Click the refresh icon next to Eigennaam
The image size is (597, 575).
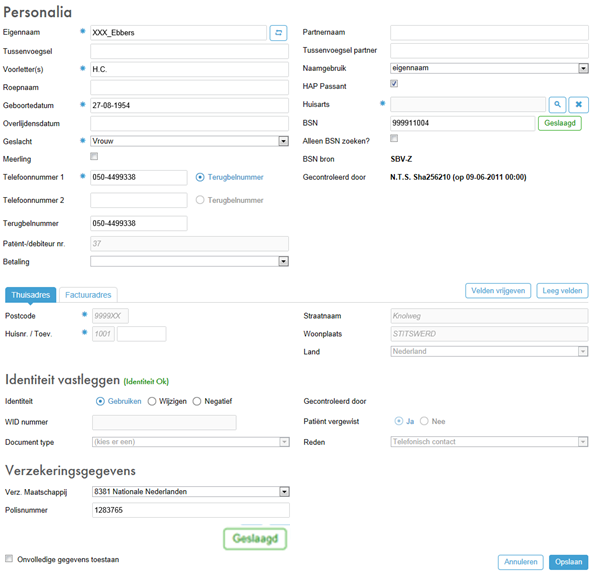pos(278,33)
